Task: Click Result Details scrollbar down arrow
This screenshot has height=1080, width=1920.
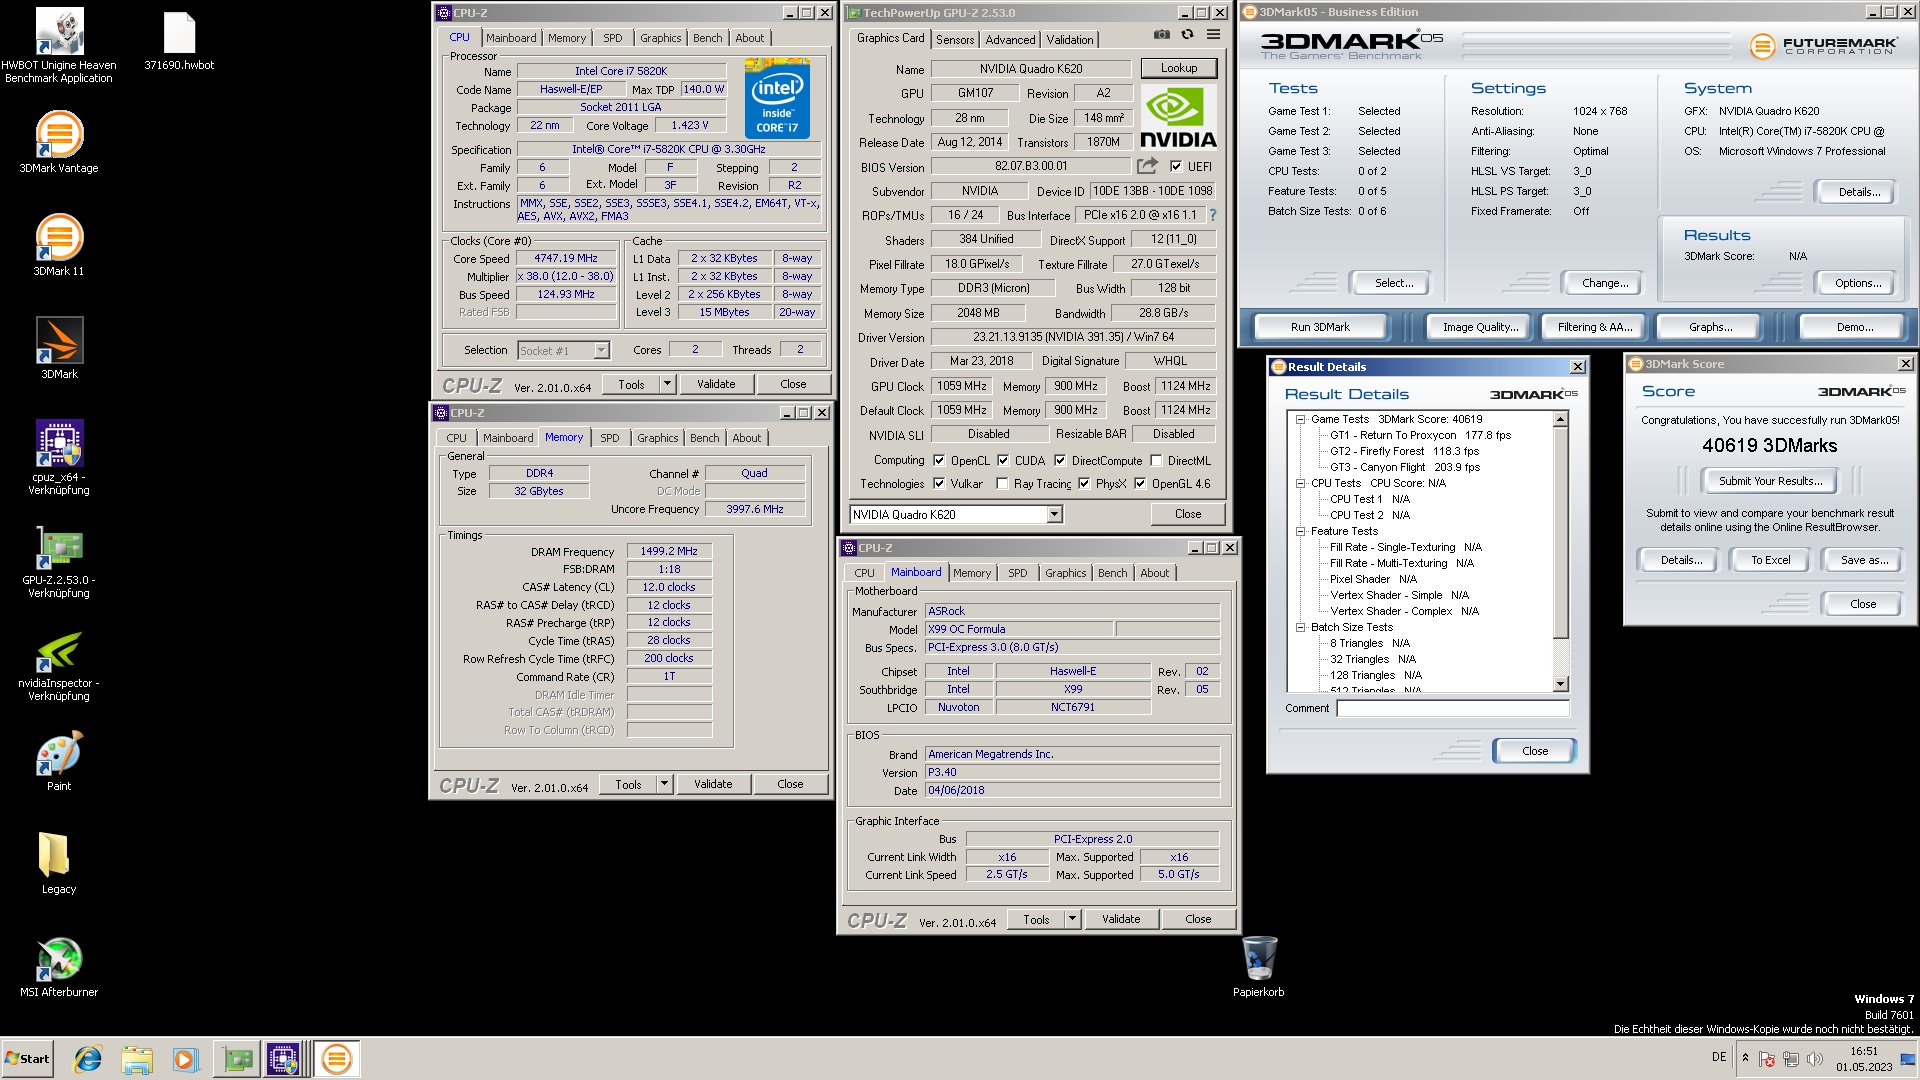Action: tap(1561, 684)
